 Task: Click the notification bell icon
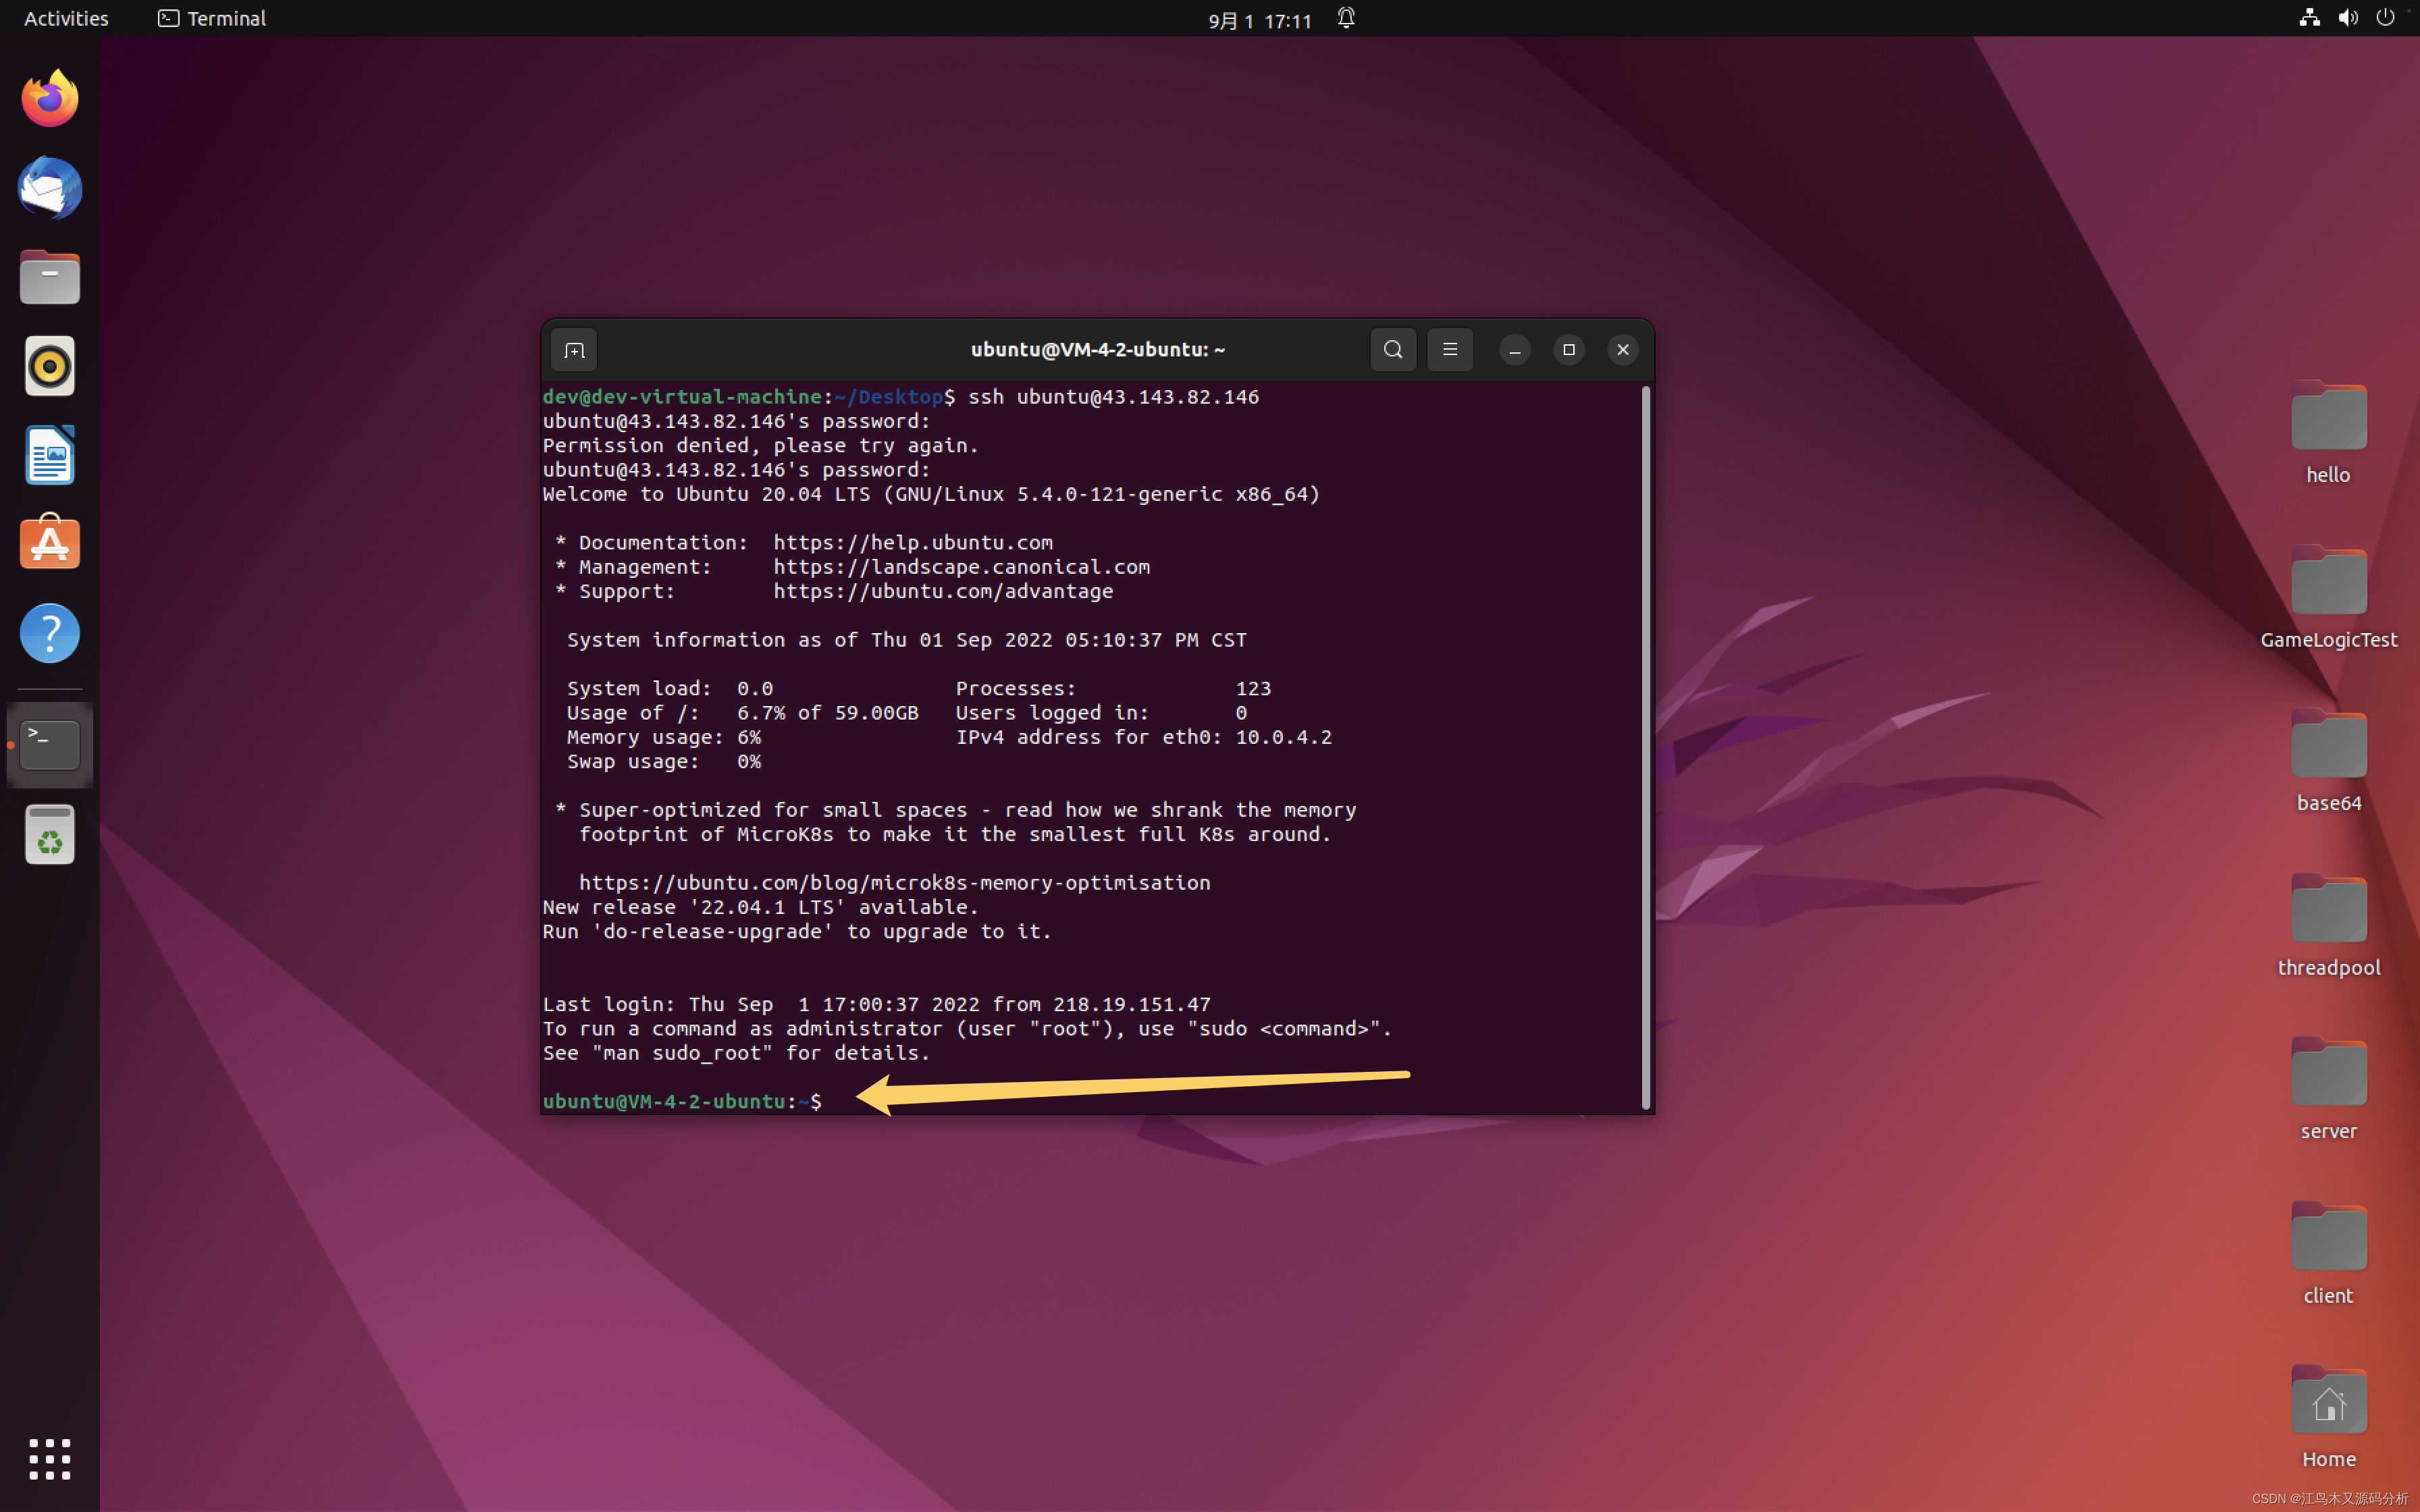1346,18
